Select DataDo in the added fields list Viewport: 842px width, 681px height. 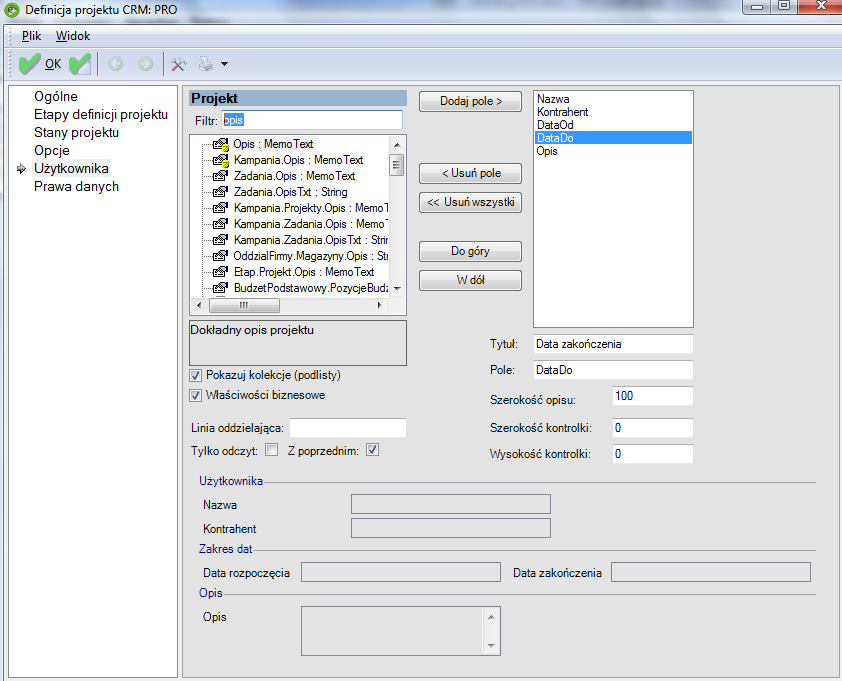[x=613, y=138]
